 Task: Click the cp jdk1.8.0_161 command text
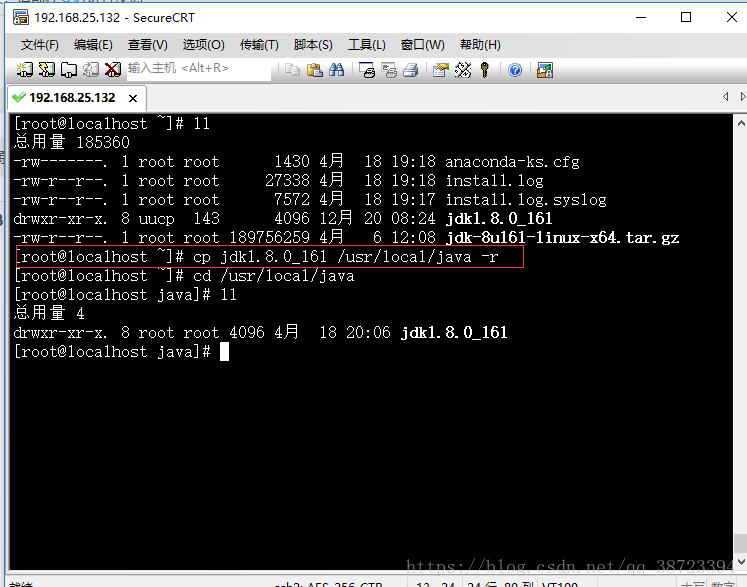coord(346,257)
